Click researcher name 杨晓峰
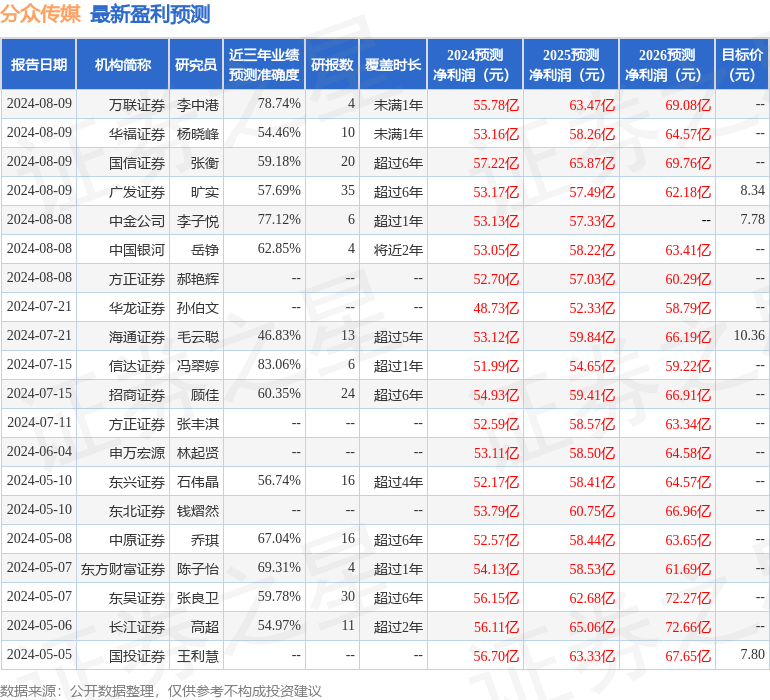The image size is (770, 700). [x=197, y=134]
